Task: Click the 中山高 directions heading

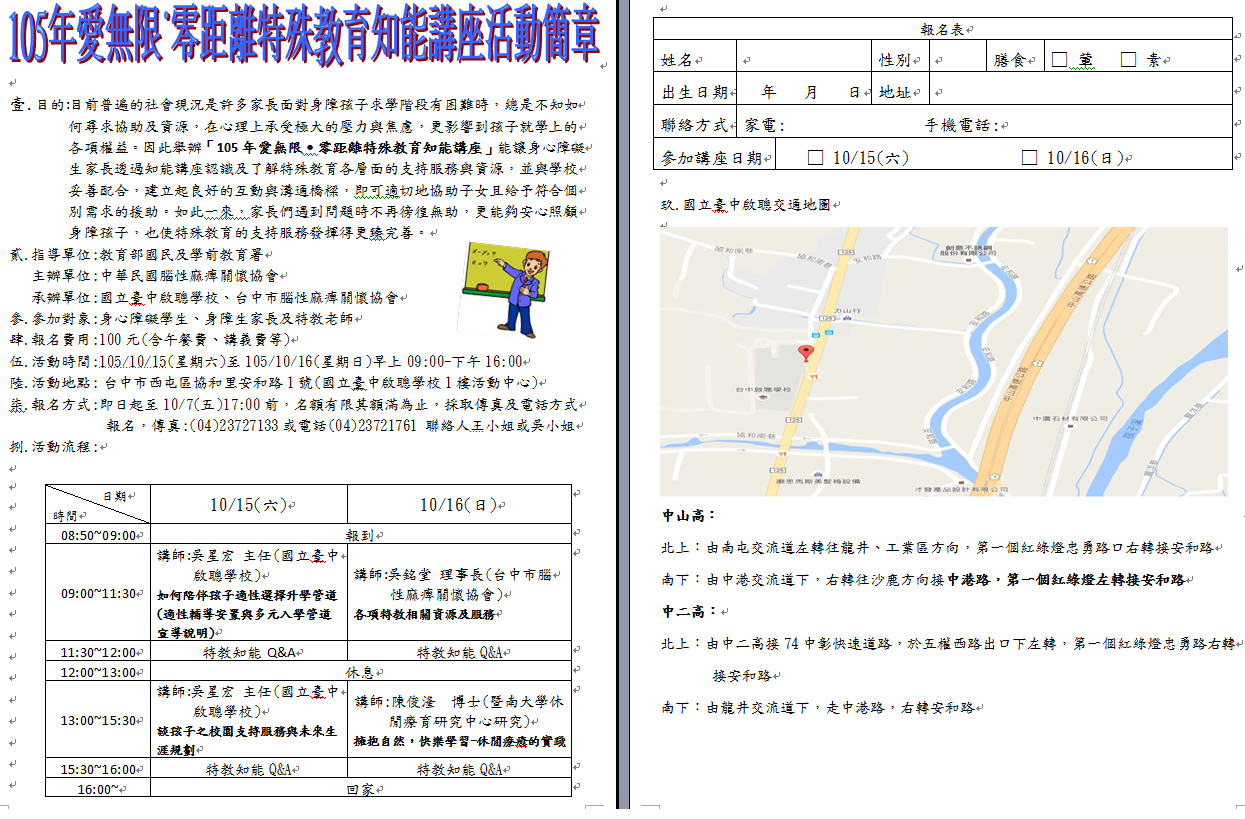Action: coord(688,516)
